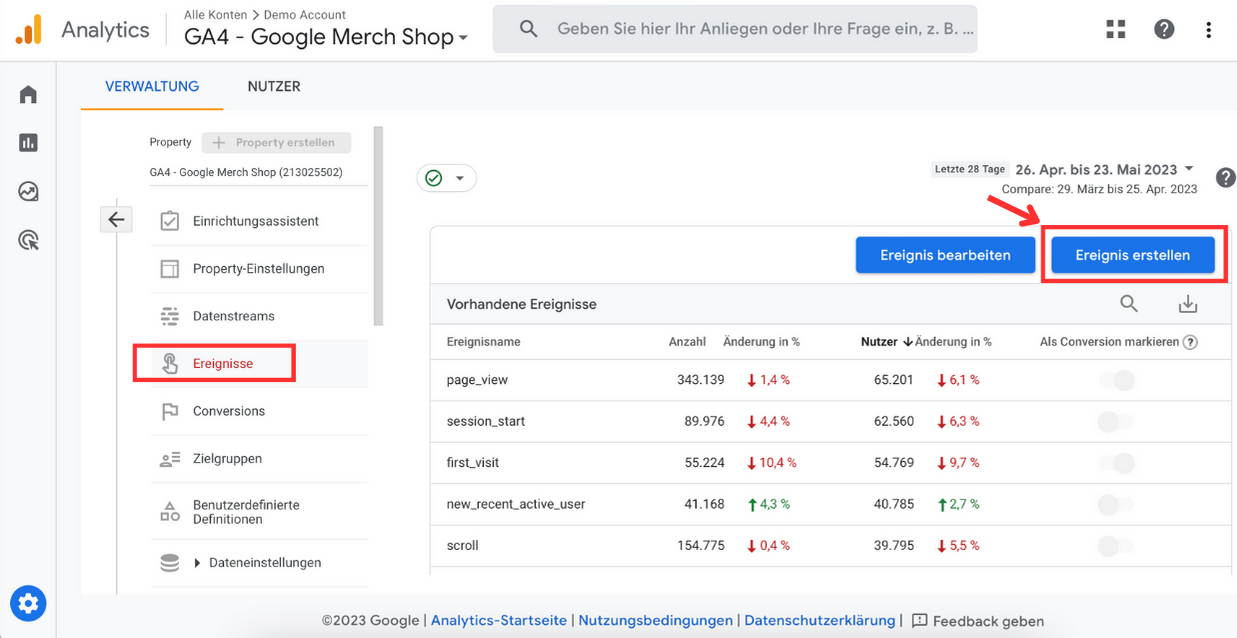Expand Dateneinstellungen submenu triangle
This screenshot has height=638, width=1237.
tap(197, 563)
